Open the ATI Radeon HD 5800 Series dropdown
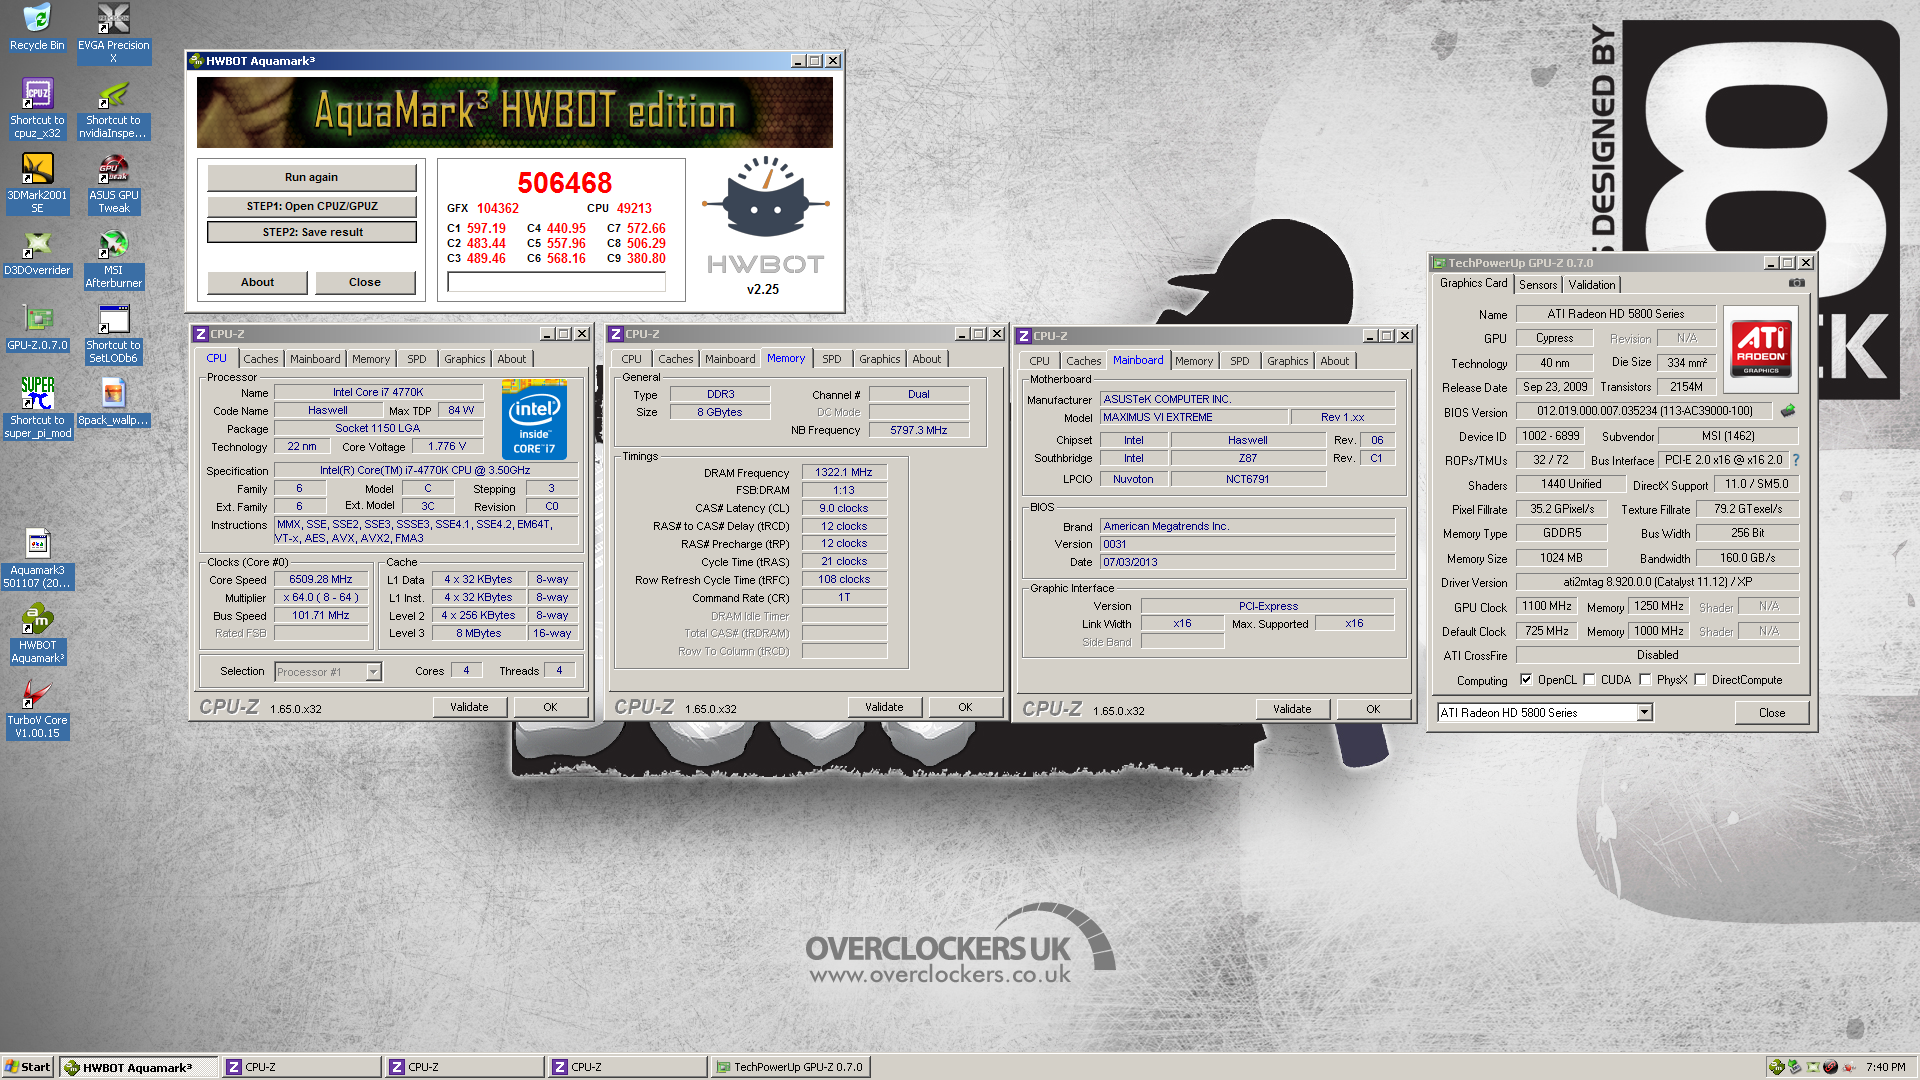The height and width of the screenshot is (1080, 1920). tap(1644, 713)
